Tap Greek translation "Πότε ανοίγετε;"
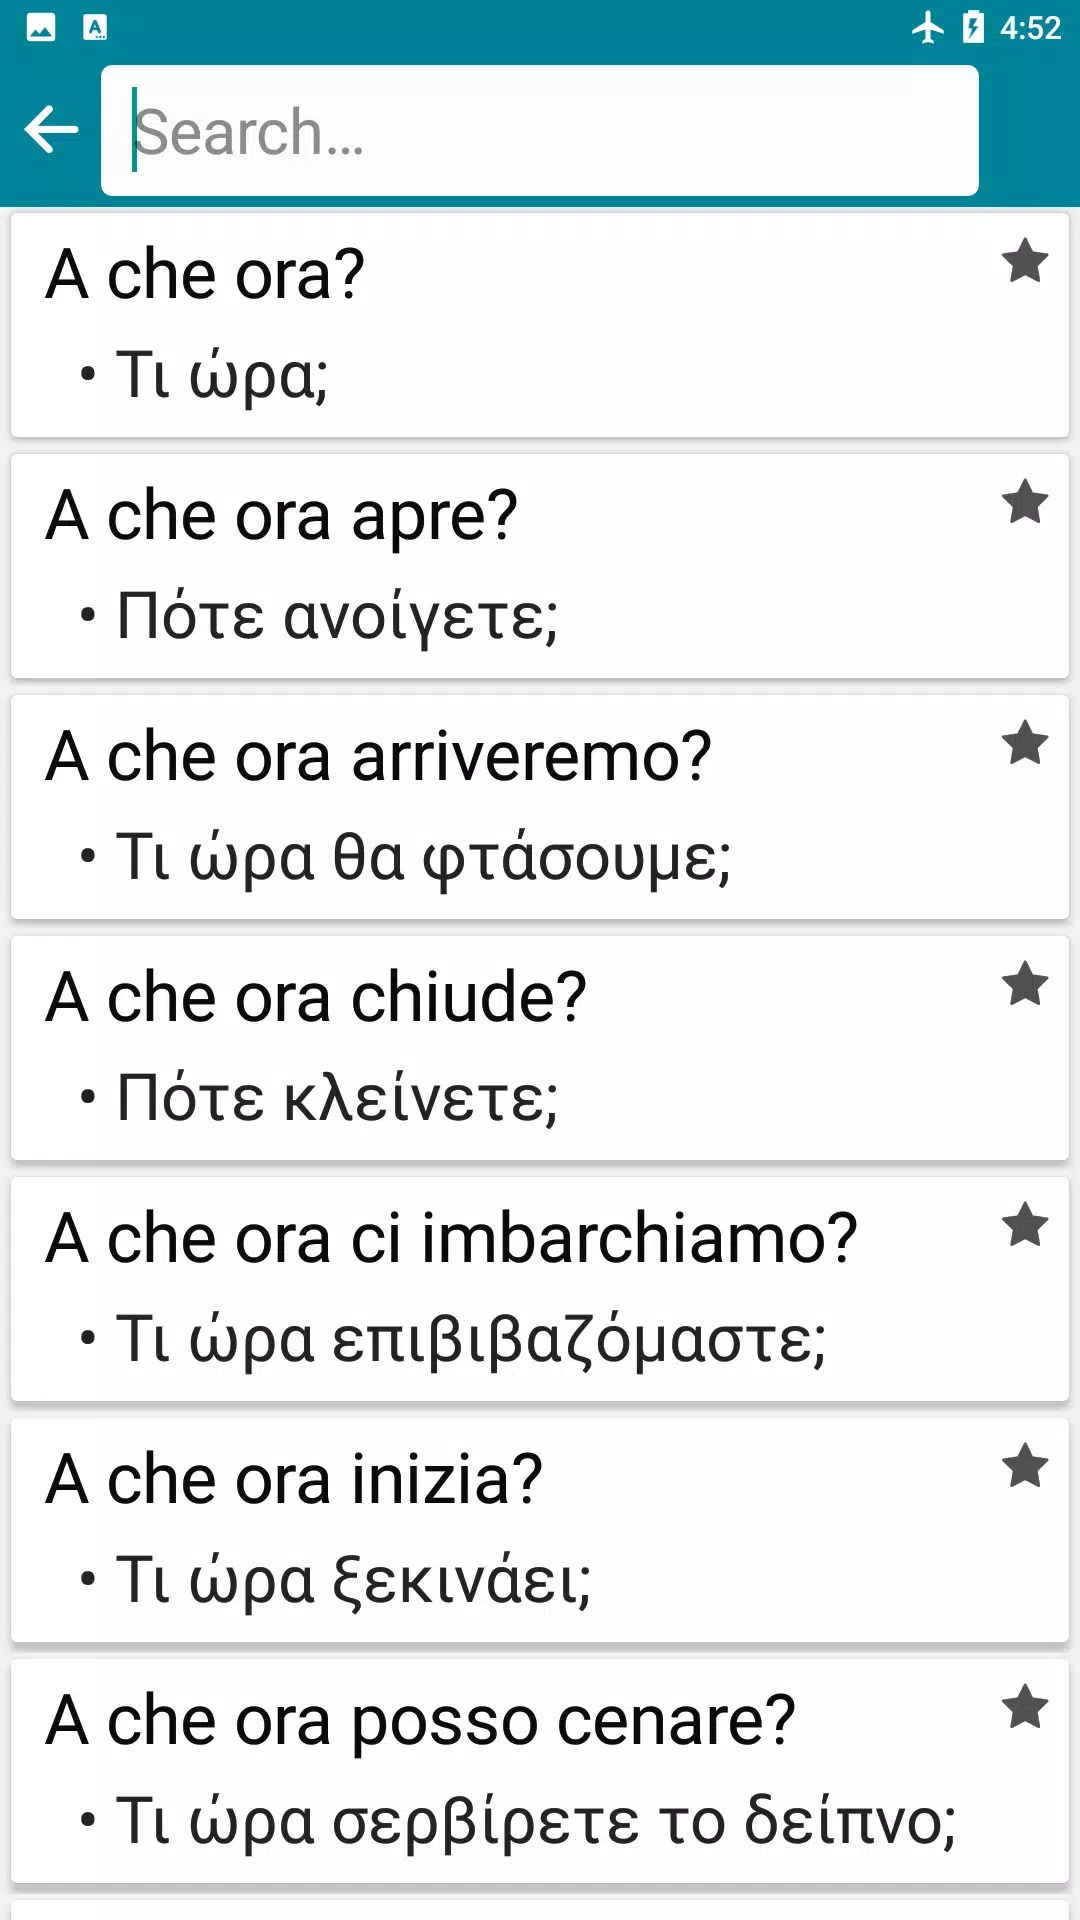The width and height of the screenshot is (1080, 1920). point(337,617)
